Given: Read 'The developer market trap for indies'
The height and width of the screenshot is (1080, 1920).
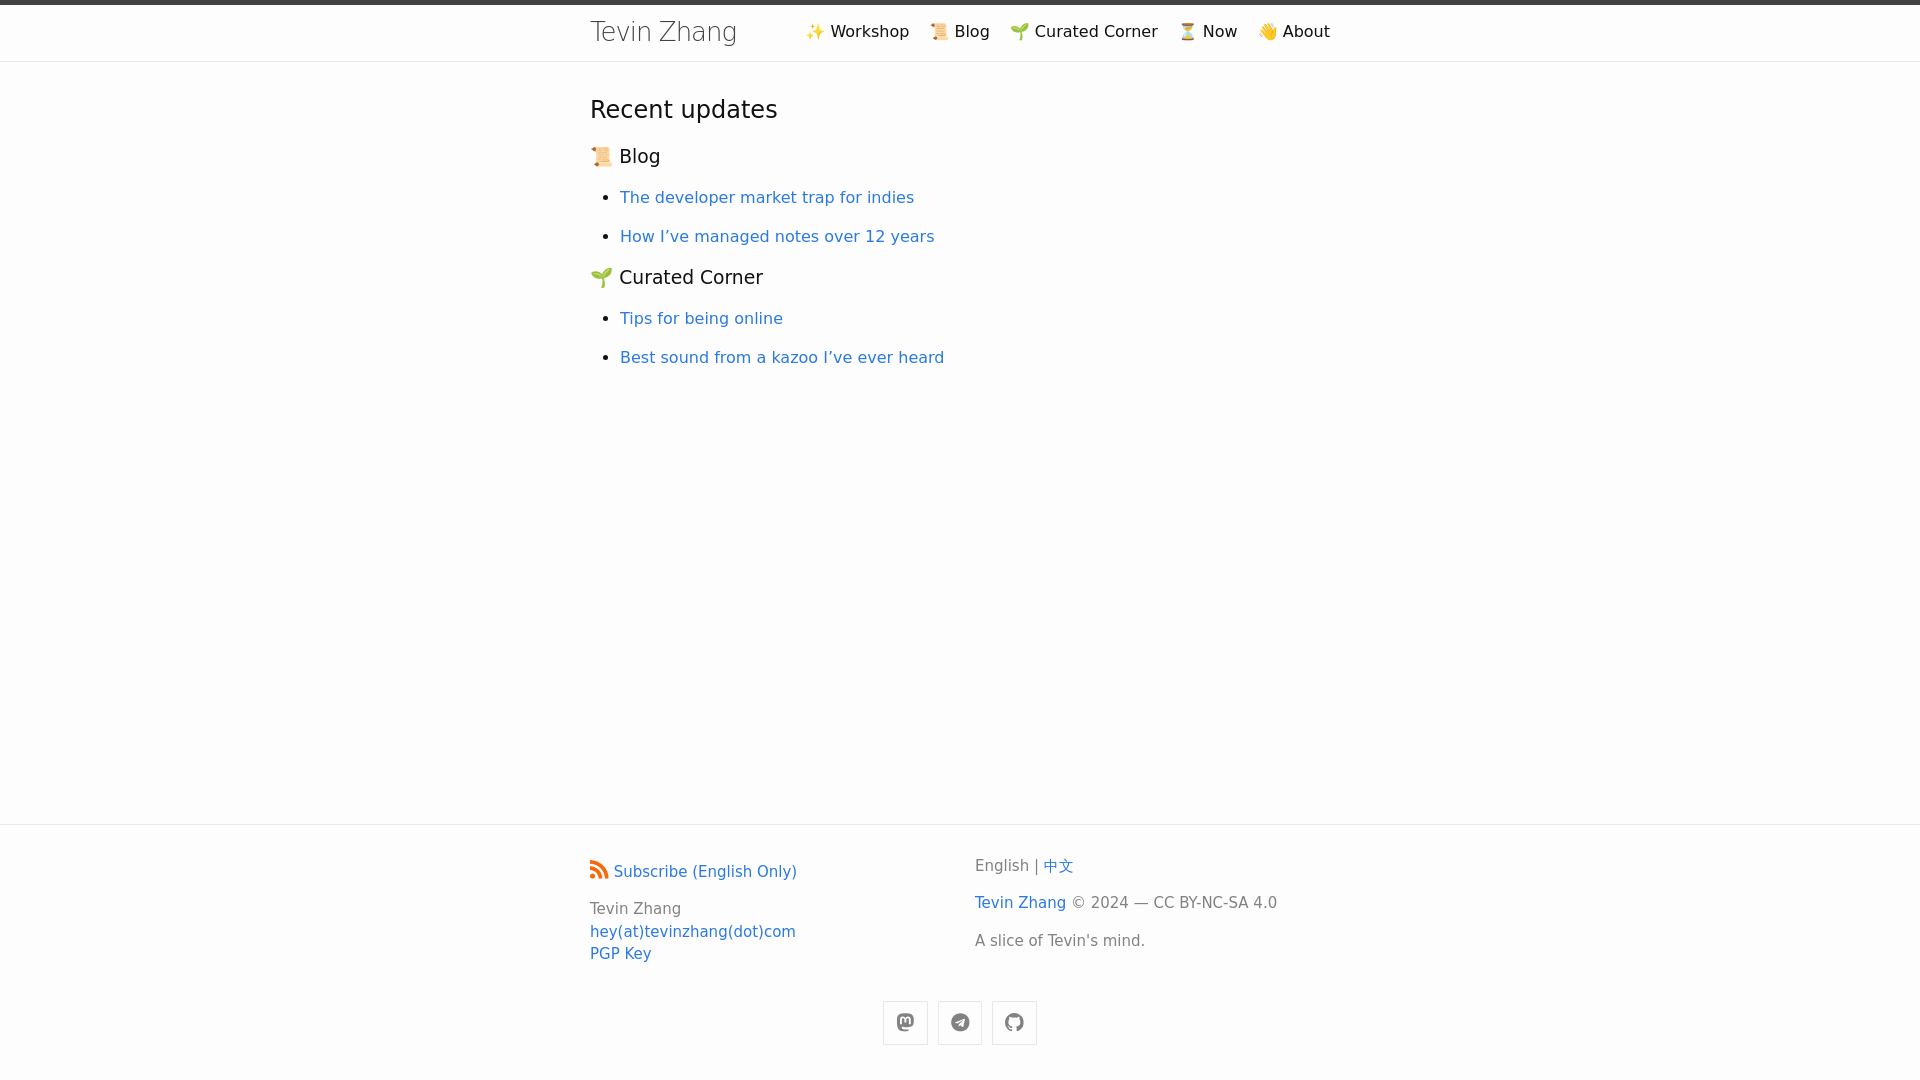Looking at the screenshot, I should tap(767, 198).
